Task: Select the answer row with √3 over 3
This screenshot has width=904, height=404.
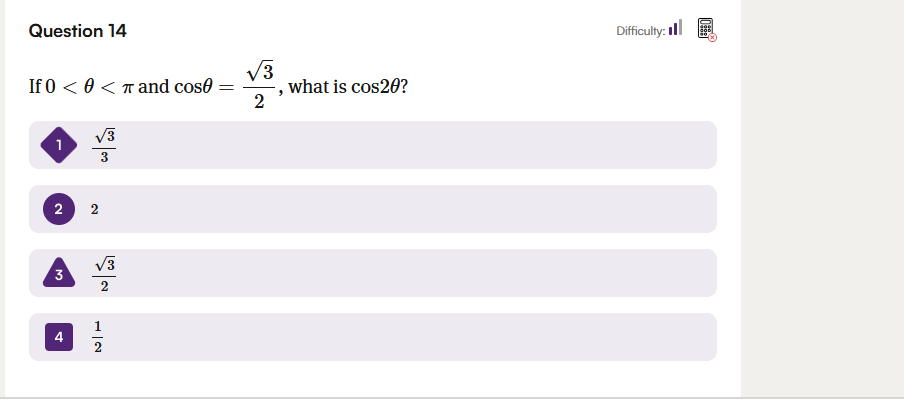Action: coord(400,146)
